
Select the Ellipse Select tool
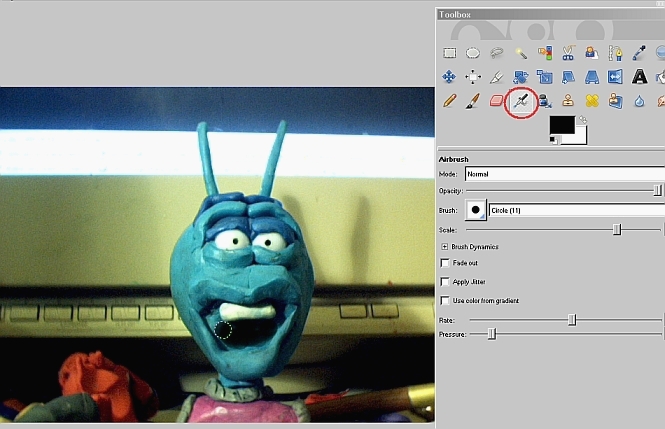point(473,53)
